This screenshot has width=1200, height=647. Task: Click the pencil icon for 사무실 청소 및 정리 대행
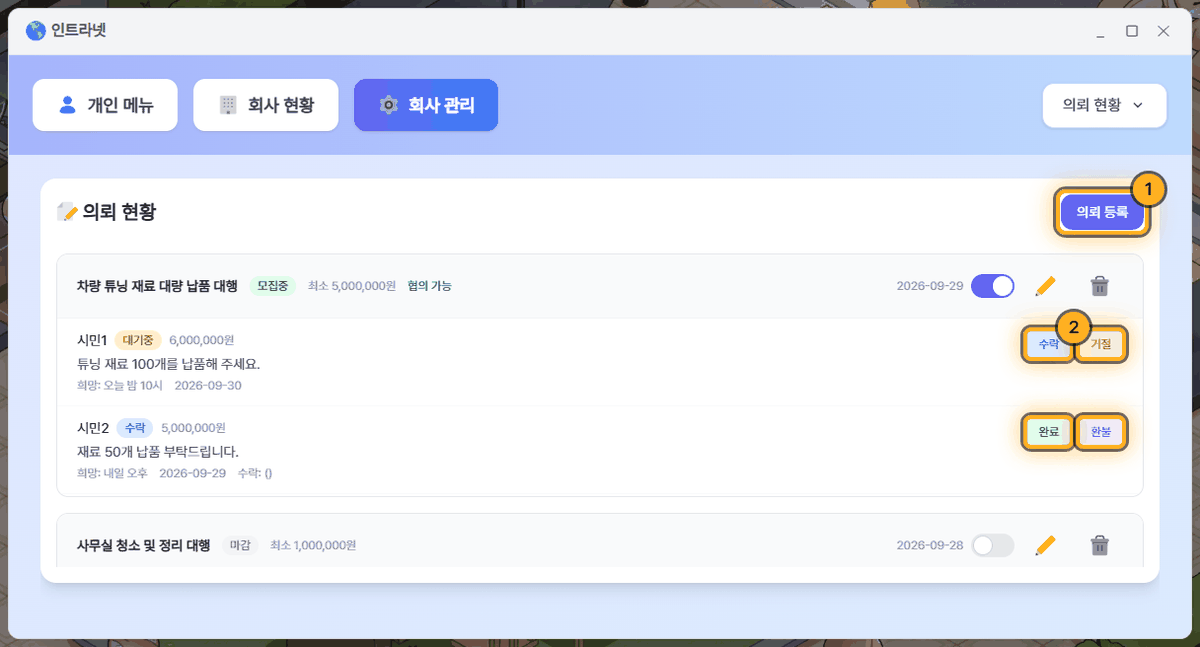(x=1045, y=545)
